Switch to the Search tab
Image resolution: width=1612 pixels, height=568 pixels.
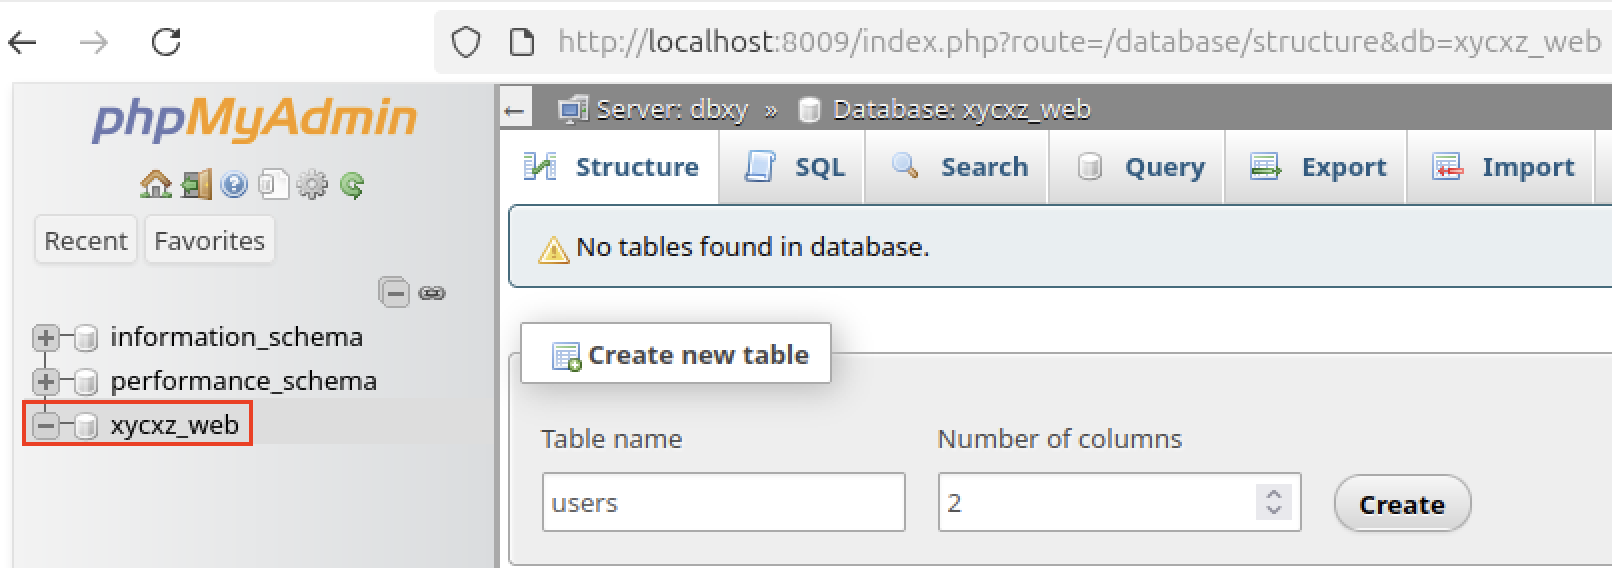(x=958, y=167)
